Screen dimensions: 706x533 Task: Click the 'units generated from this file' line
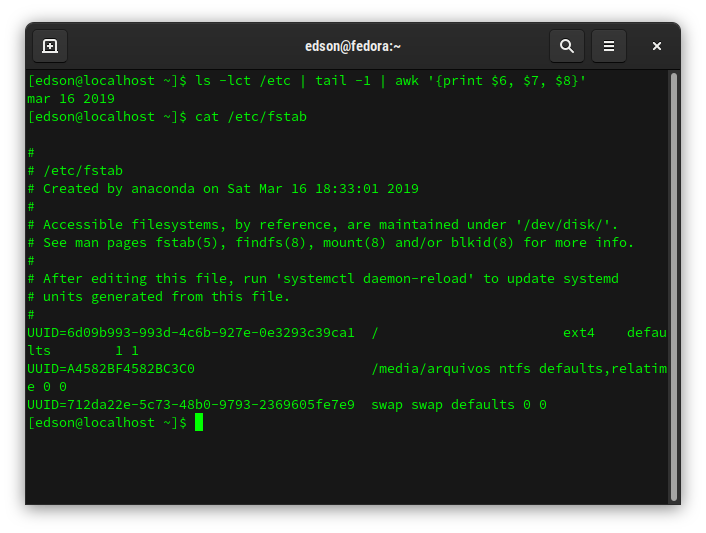coord(159,297)
